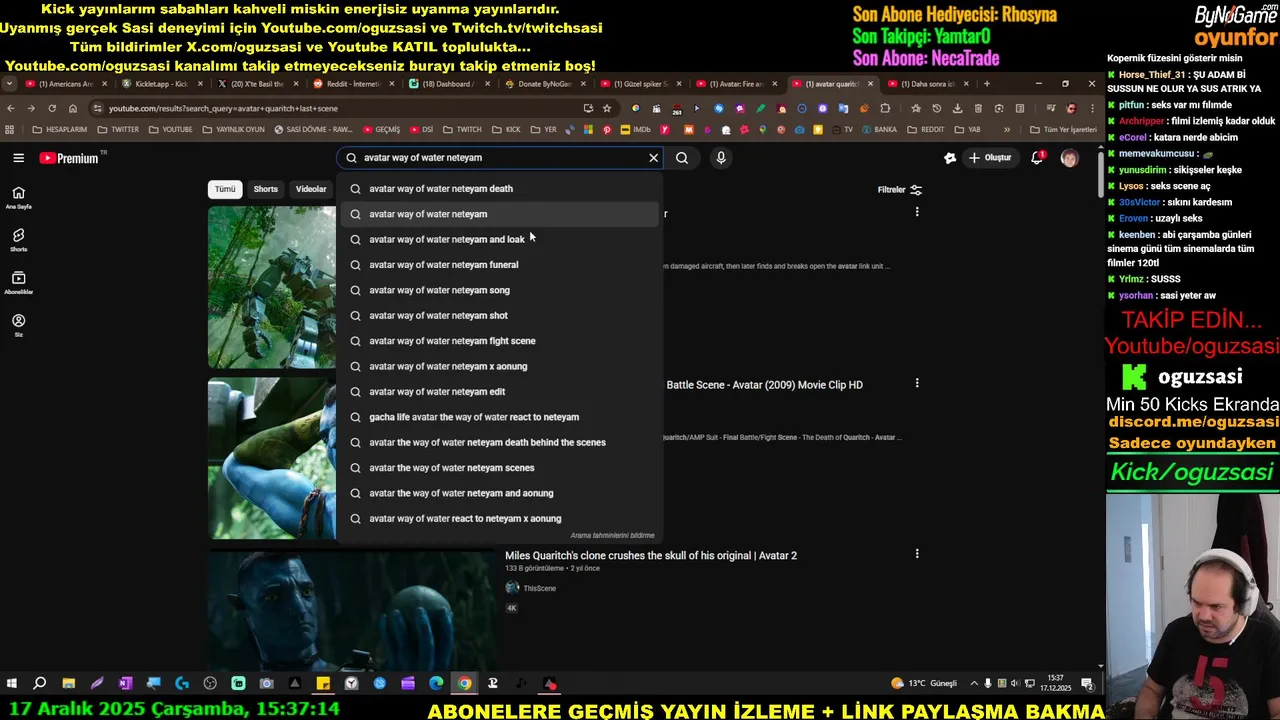Open the first video thumbnail with AMP suit

point(272,287)
